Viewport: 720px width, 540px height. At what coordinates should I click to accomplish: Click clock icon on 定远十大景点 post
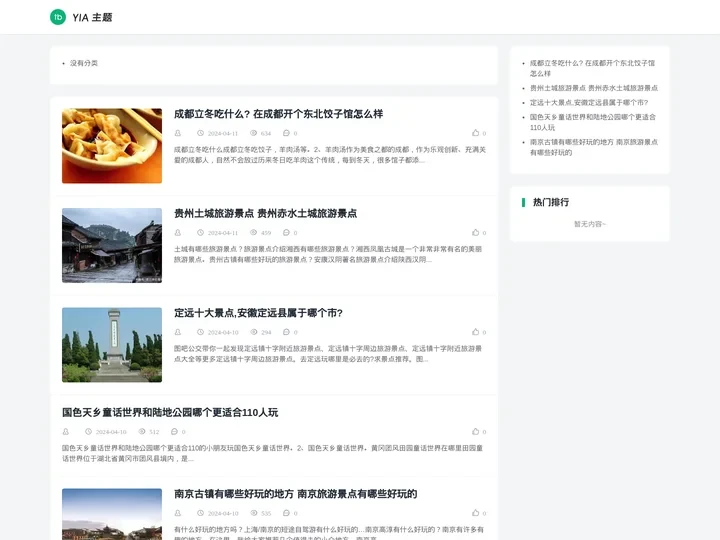(200, 332)
